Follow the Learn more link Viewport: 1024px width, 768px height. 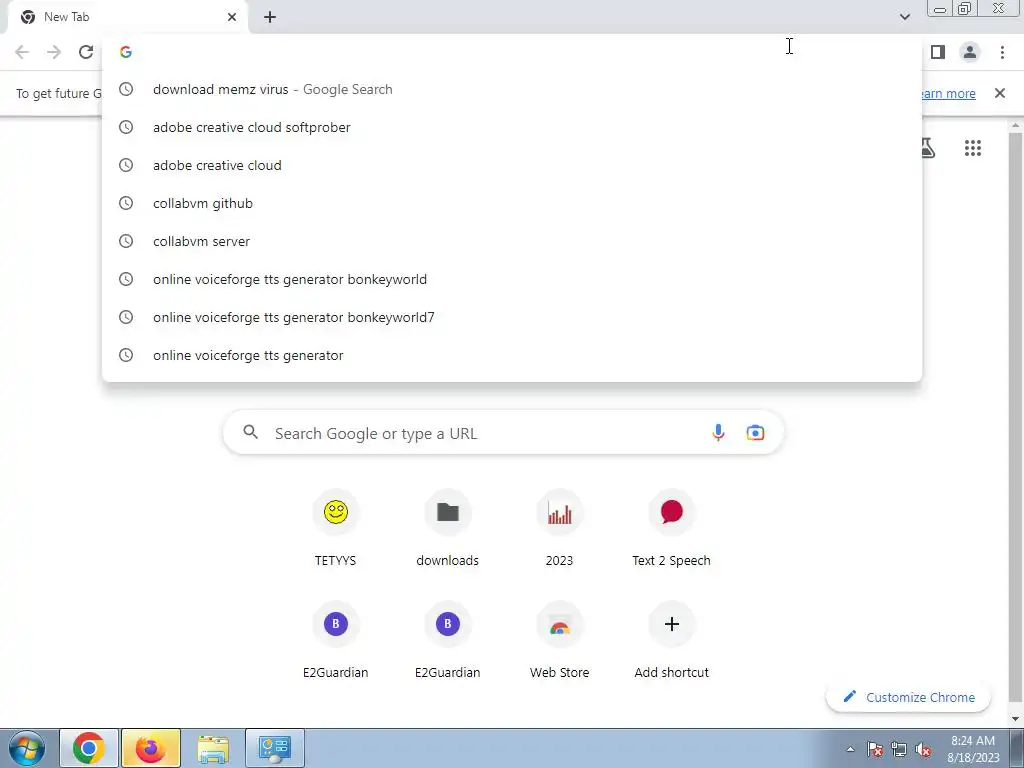pos(947,93)
